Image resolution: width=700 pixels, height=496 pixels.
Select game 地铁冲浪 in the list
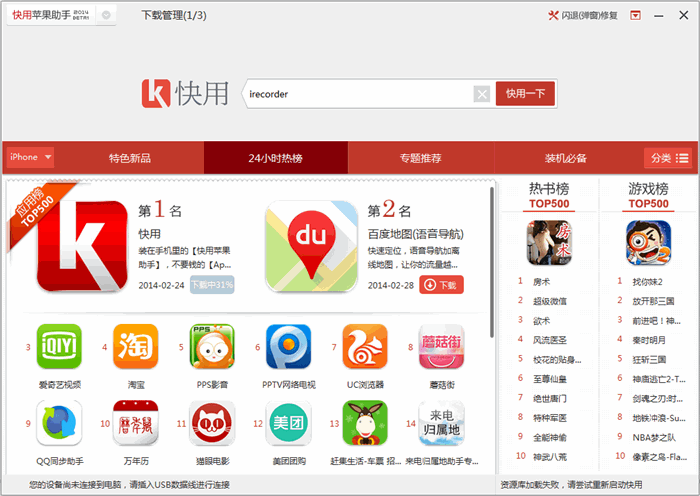(x=658, y=418)
